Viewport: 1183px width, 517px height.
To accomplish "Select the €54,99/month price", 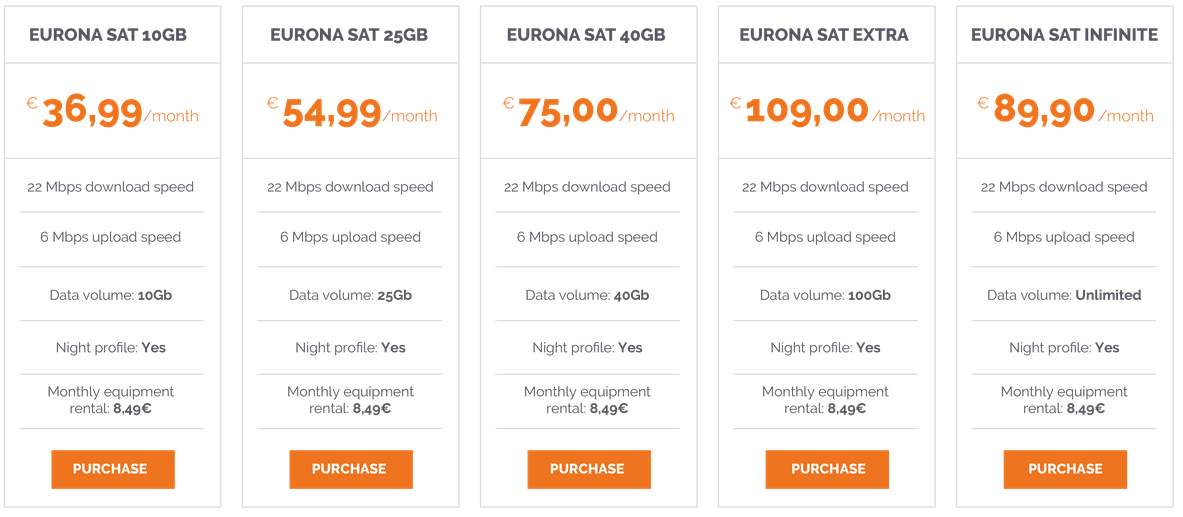I will click(x=352, y=112).
